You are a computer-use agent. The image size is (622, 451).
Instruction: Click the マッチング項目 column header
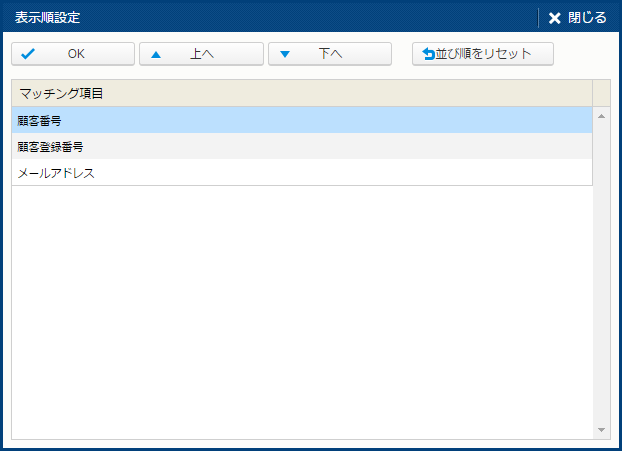coord(301,94)
